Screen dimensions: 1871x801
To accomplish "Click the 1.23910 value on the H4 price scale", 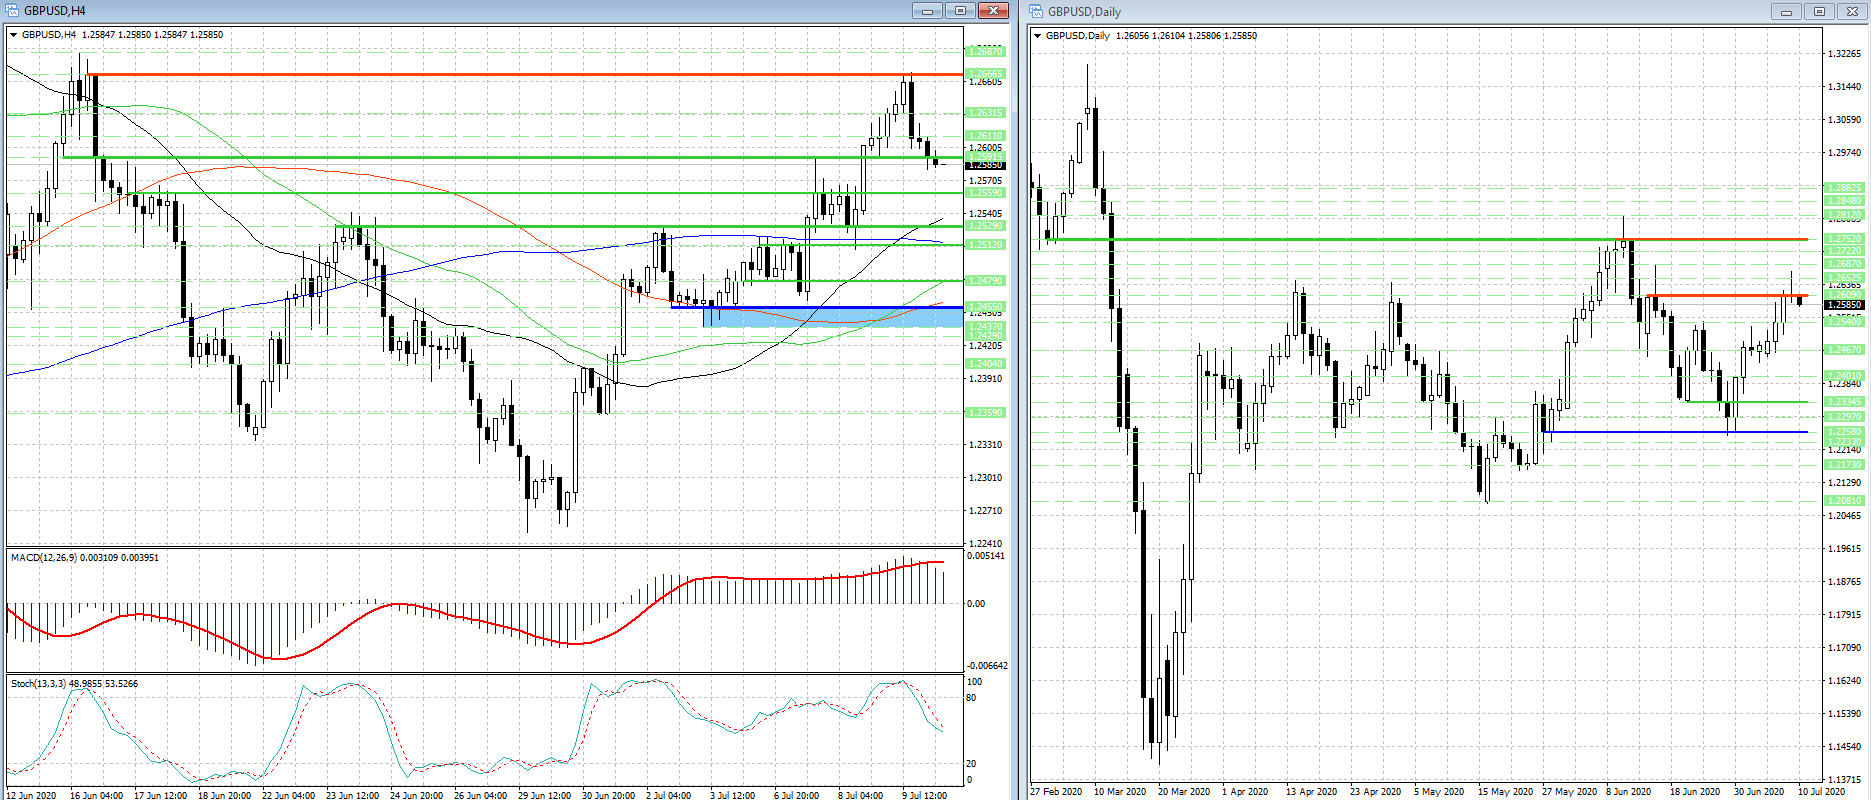I will pos(985,379).
